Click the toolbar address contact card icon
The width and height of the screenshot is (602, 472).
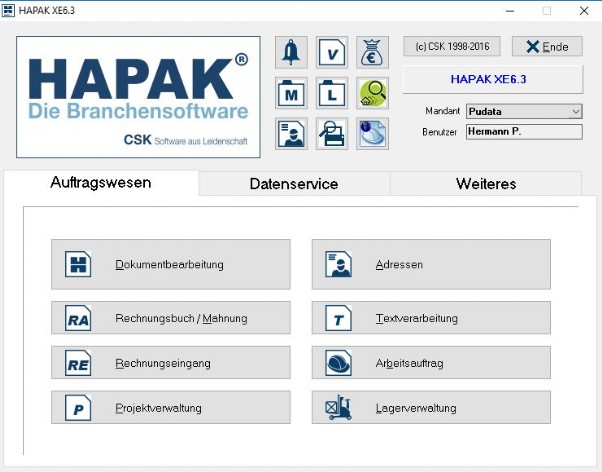[x=291, y=134]
